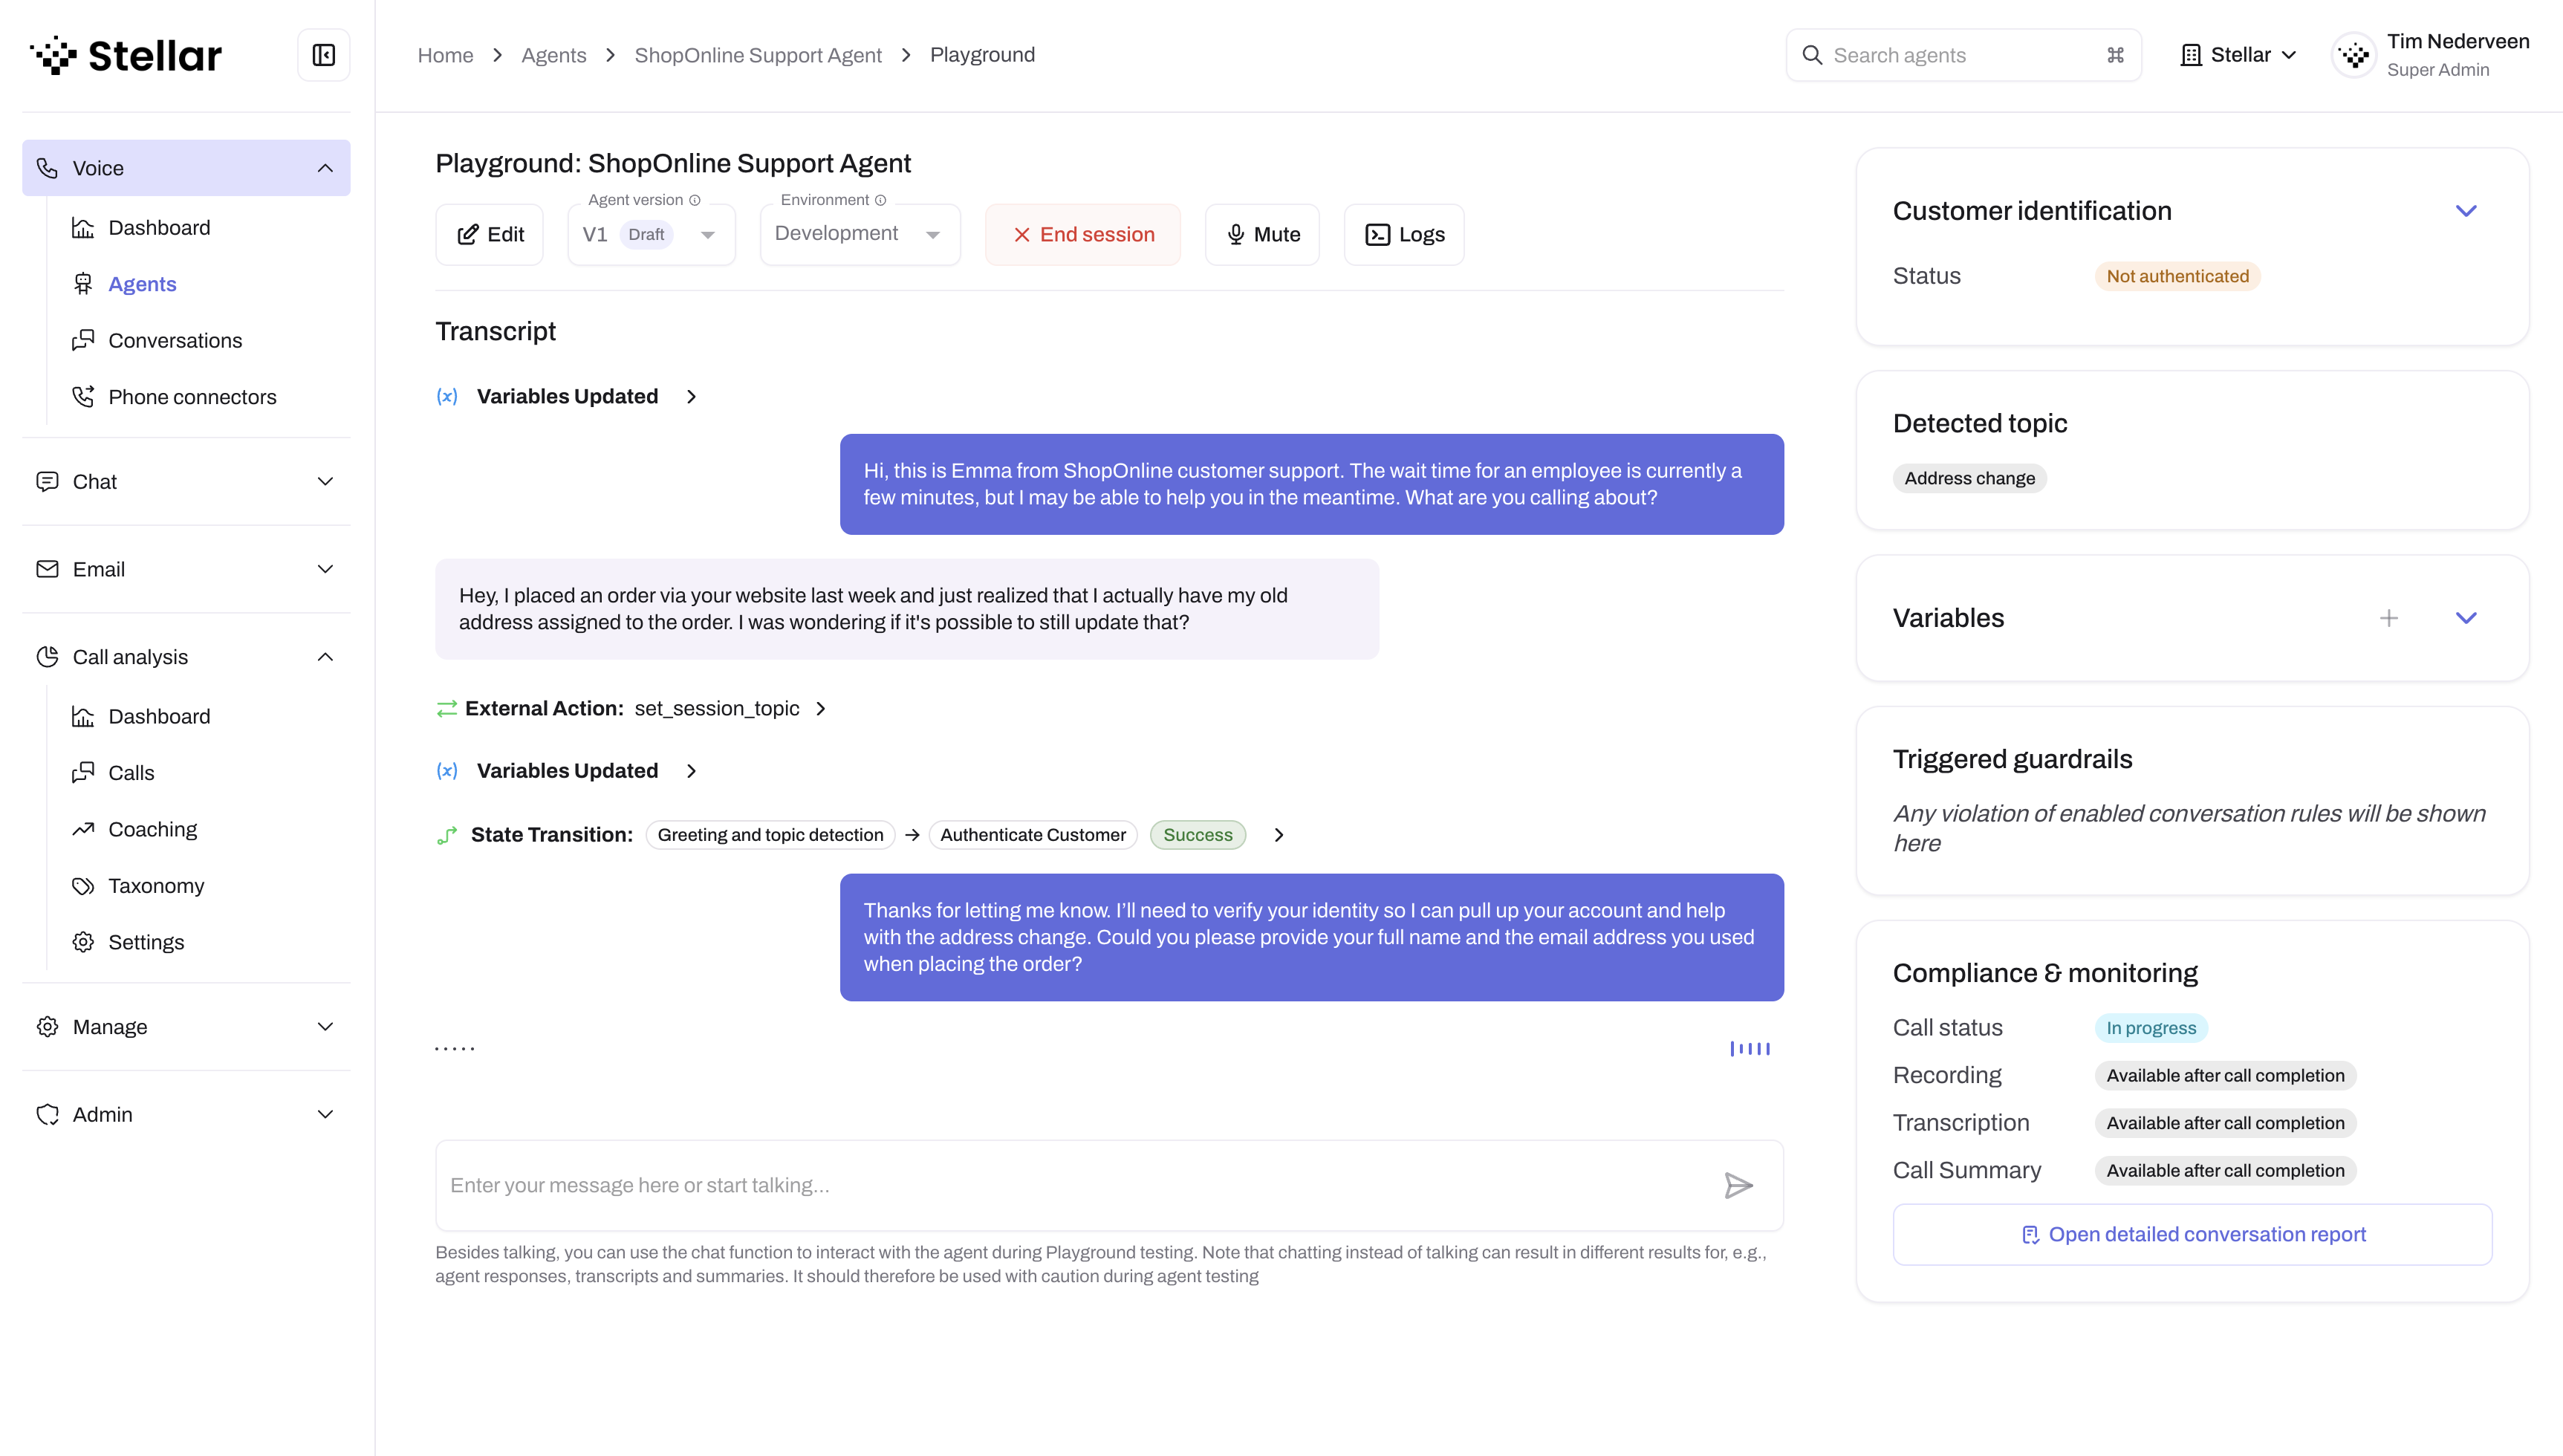Click Tim Nederveen's profile avatar

(x=2354, y=55)
